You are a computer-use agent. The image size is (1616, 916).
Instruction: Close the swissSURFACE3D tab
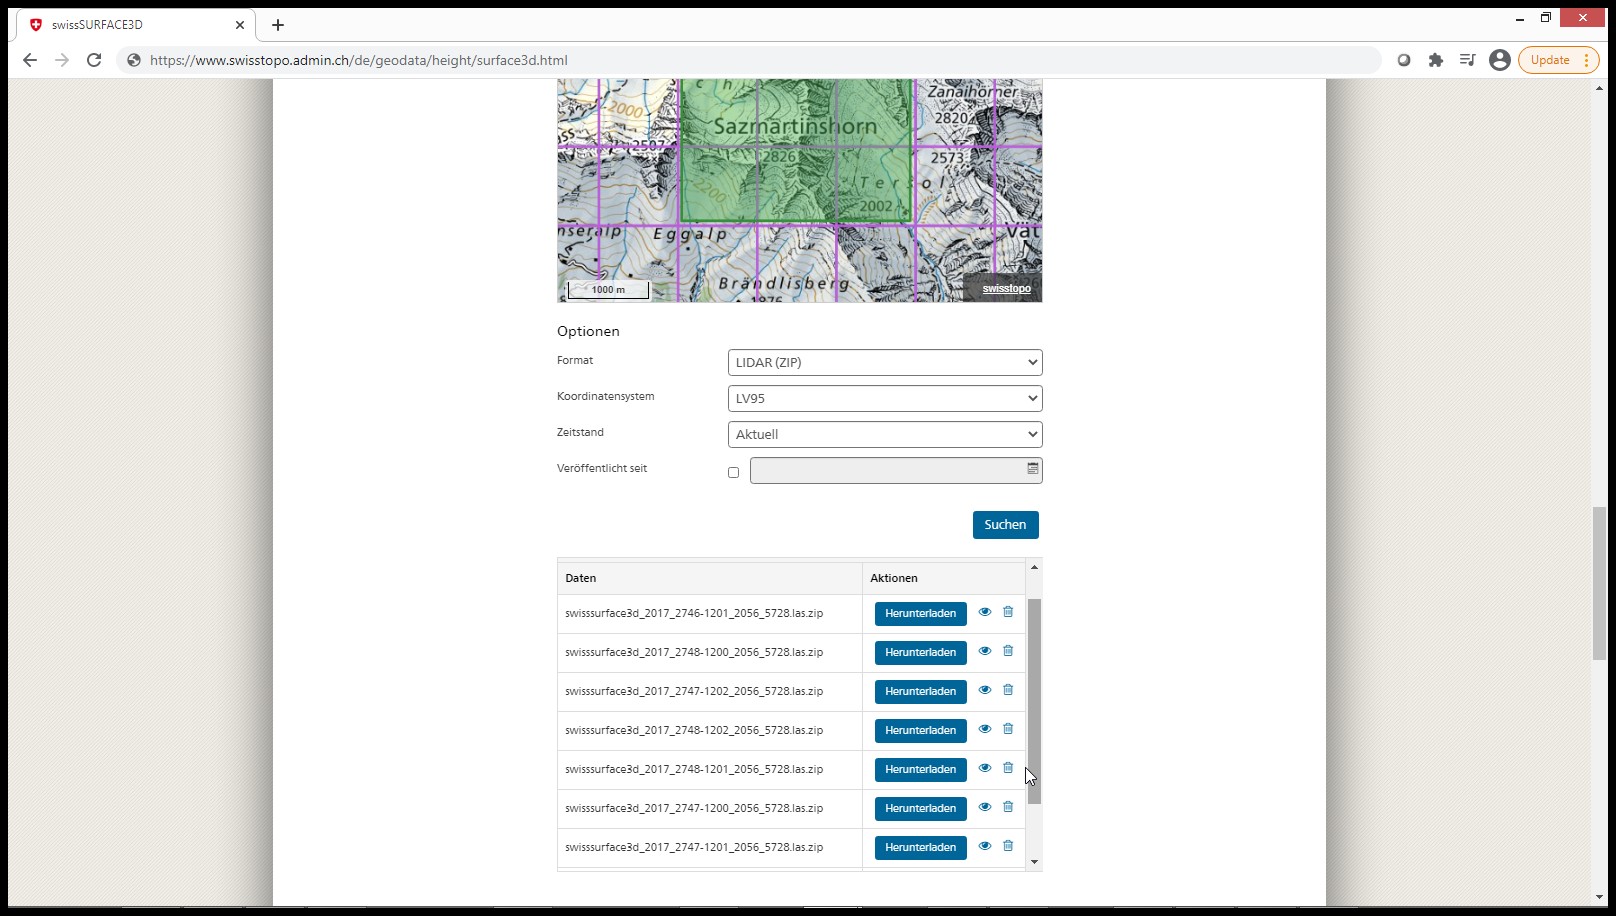pos(240,25)
